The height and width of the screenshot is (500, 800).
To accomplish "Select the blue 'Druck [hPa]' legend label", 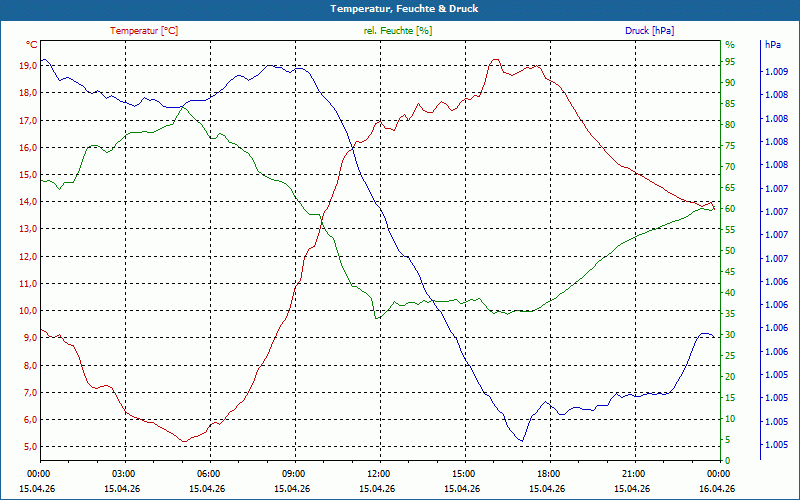I will pos(649,31).
